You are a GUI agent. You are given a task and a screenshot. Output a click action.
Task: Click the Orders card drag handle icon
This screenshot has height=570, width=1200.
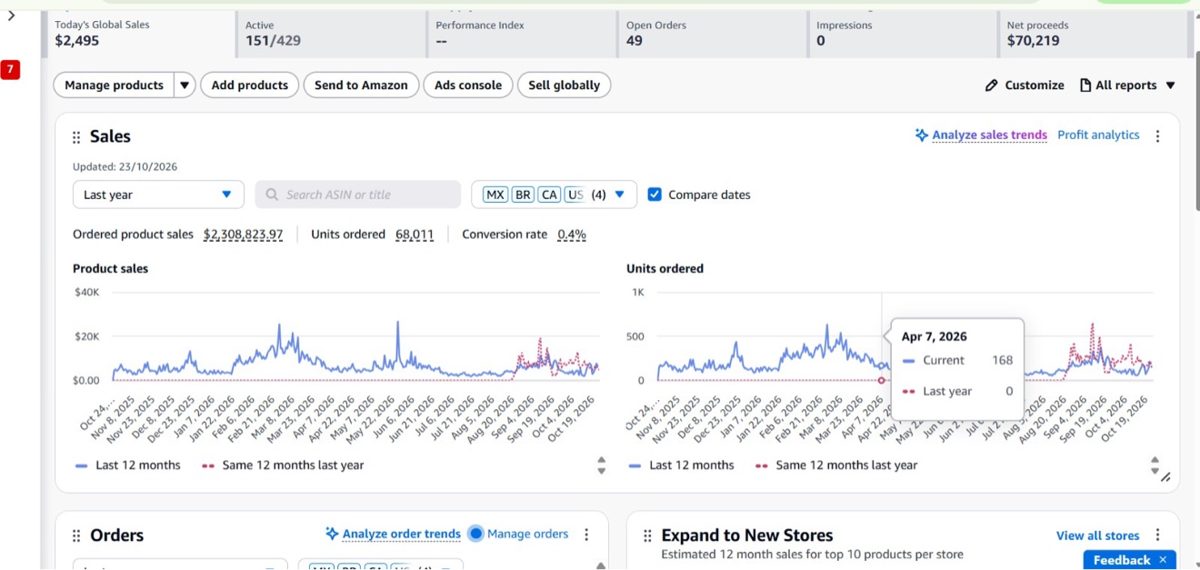coord(77,536)
